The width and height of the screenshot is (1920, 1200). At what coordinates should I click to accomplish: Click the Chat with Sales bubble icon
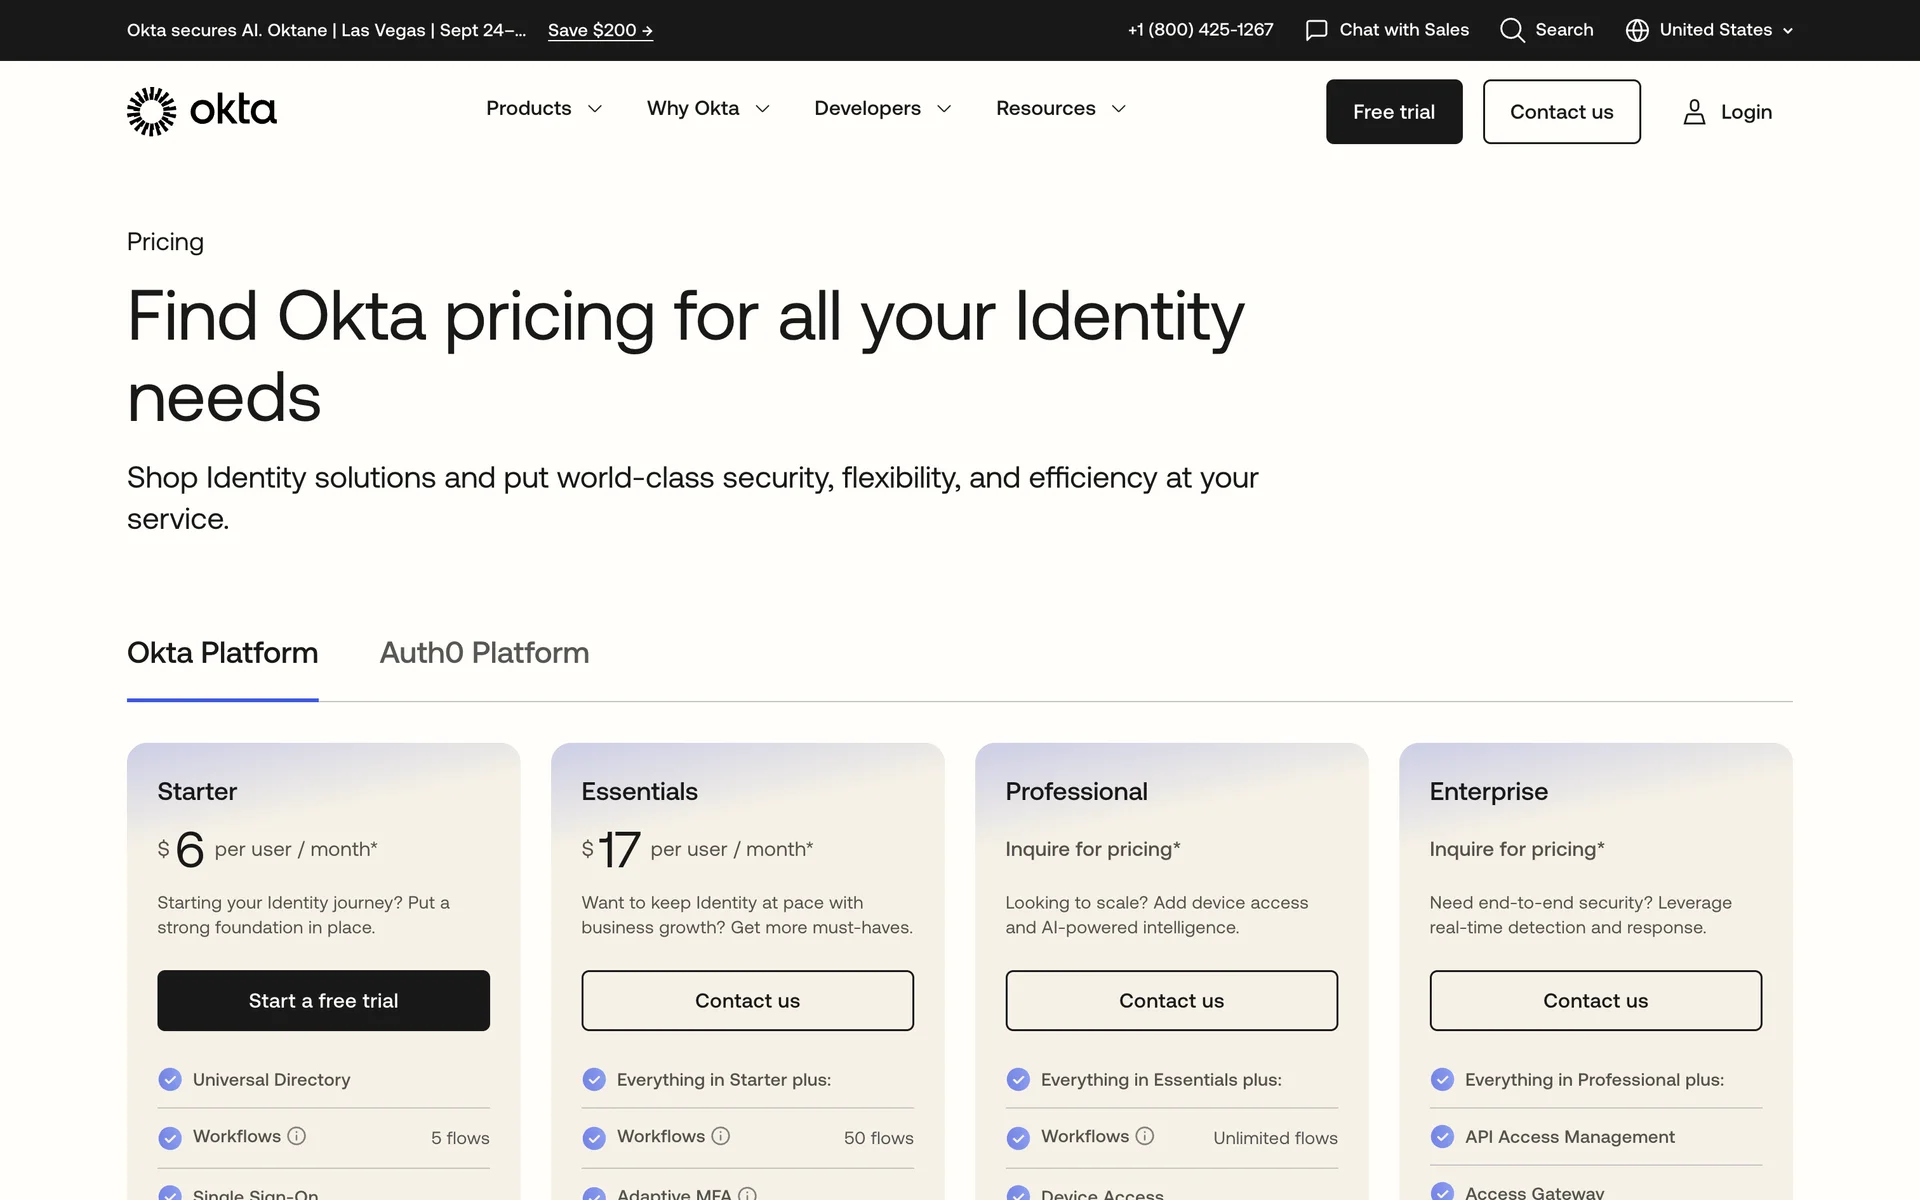(1316, 30)
